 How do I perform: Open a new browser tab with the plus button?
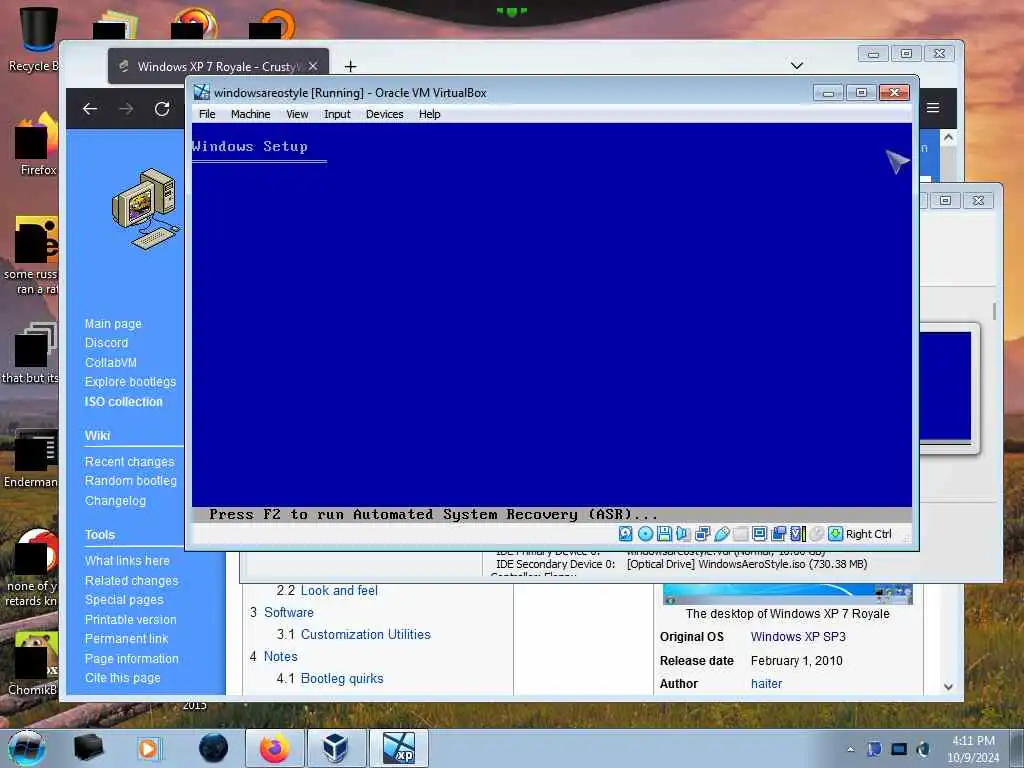pyautogui.click(x=351, y=67)
